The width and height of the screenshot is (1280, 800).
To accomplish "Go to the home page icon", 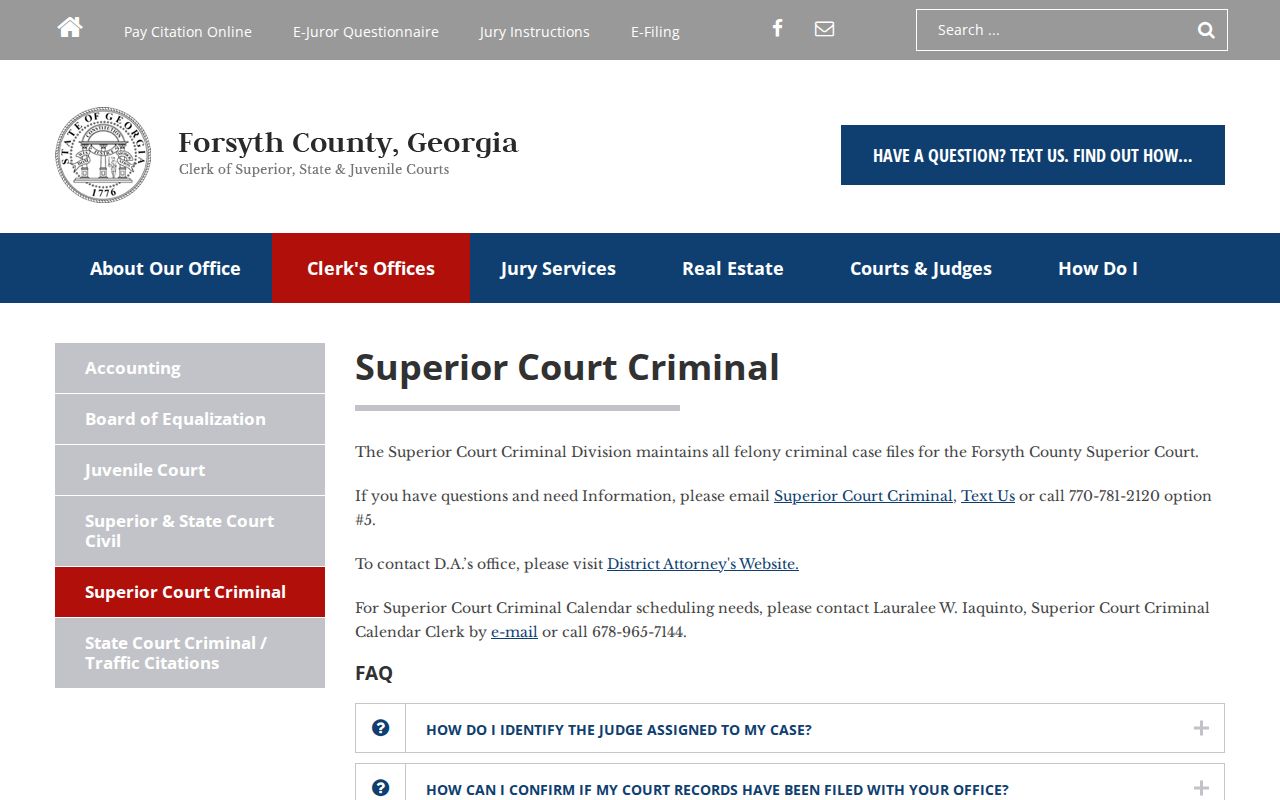I will 70,28.
